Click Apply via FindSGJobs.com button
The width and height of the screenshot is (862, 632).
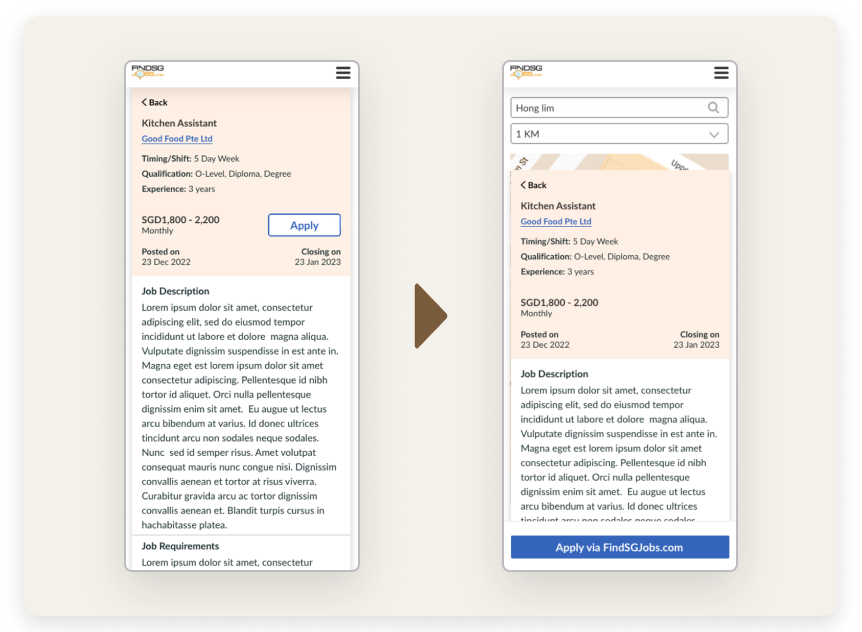point(620,547)
